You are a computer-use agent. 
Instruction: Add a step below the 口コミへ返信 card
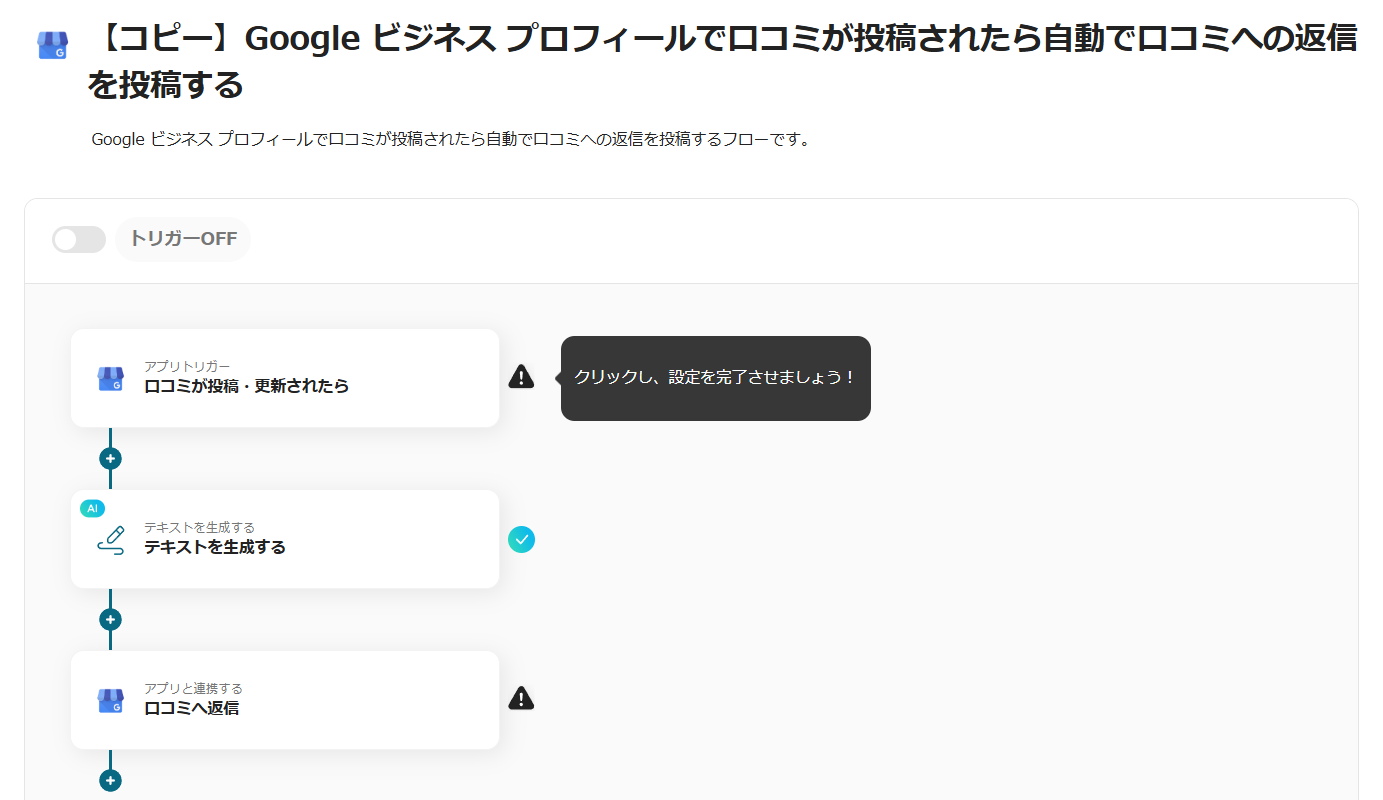click(110, 781)
